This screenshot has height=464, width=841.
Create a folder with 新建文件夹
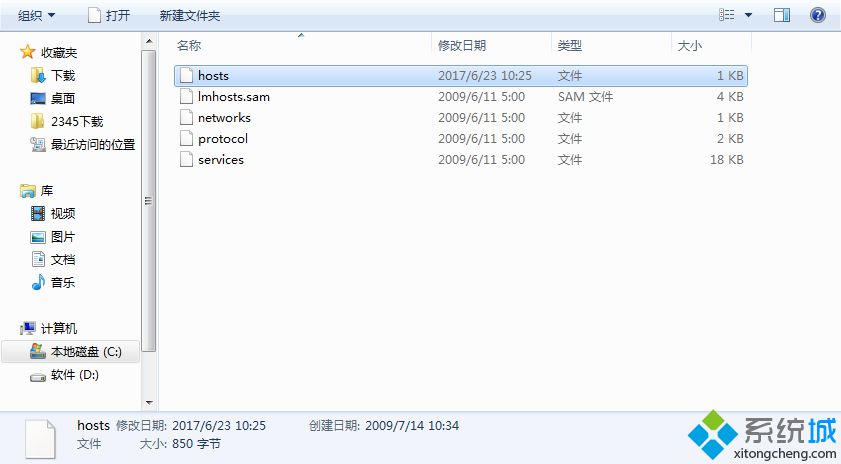pos(190,15)
